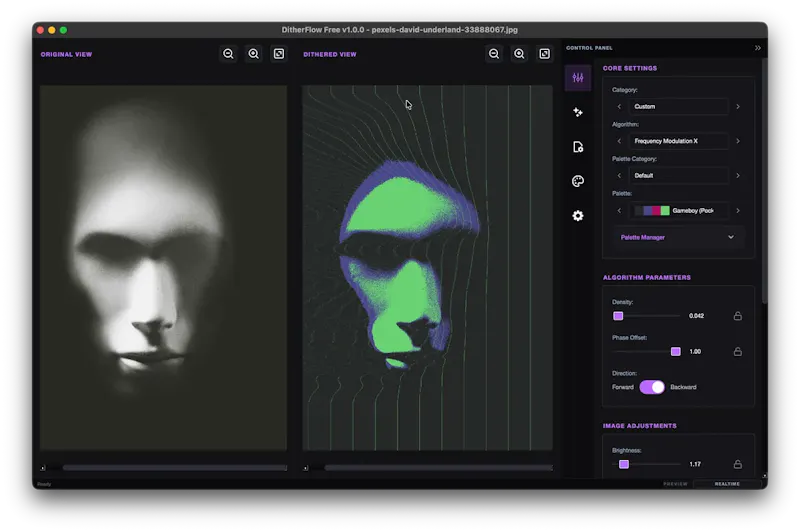This screenshot has width=800, height=532.
Task: Click the small corner icon under Dithered View
Action: coord(306,468)
